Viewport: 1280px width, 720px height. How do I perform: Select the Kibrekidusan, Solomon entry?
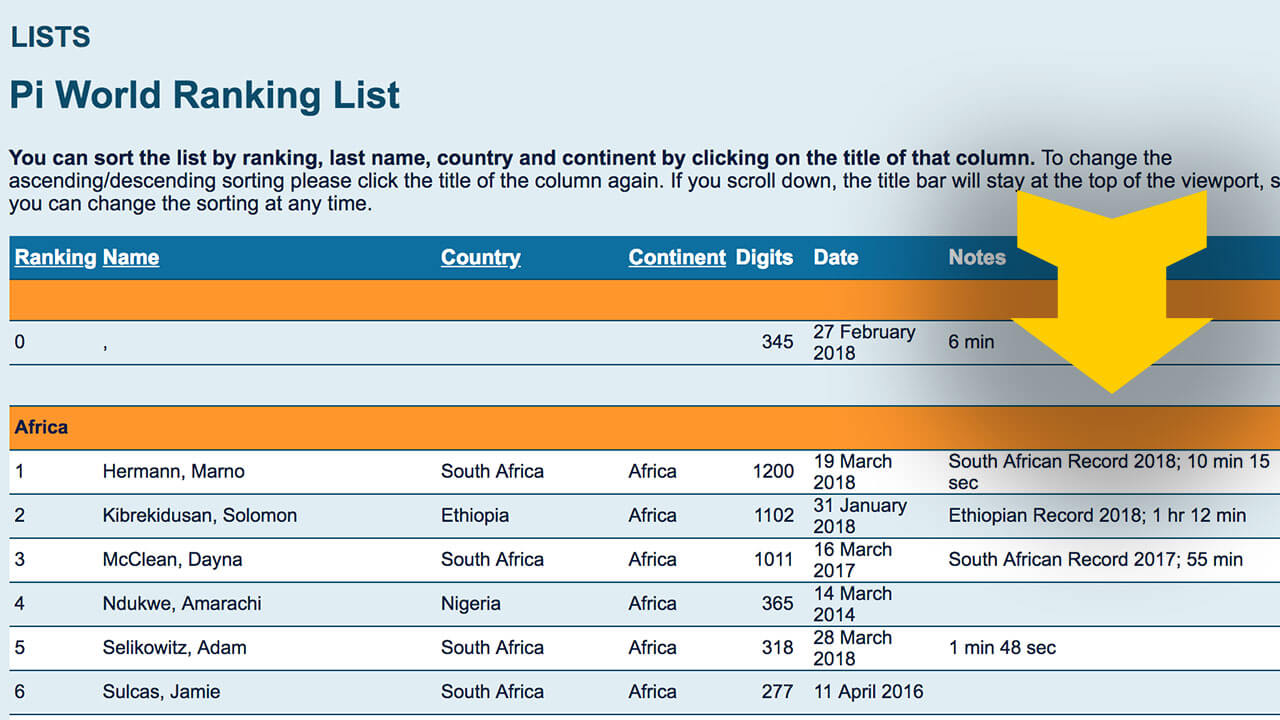199,515
